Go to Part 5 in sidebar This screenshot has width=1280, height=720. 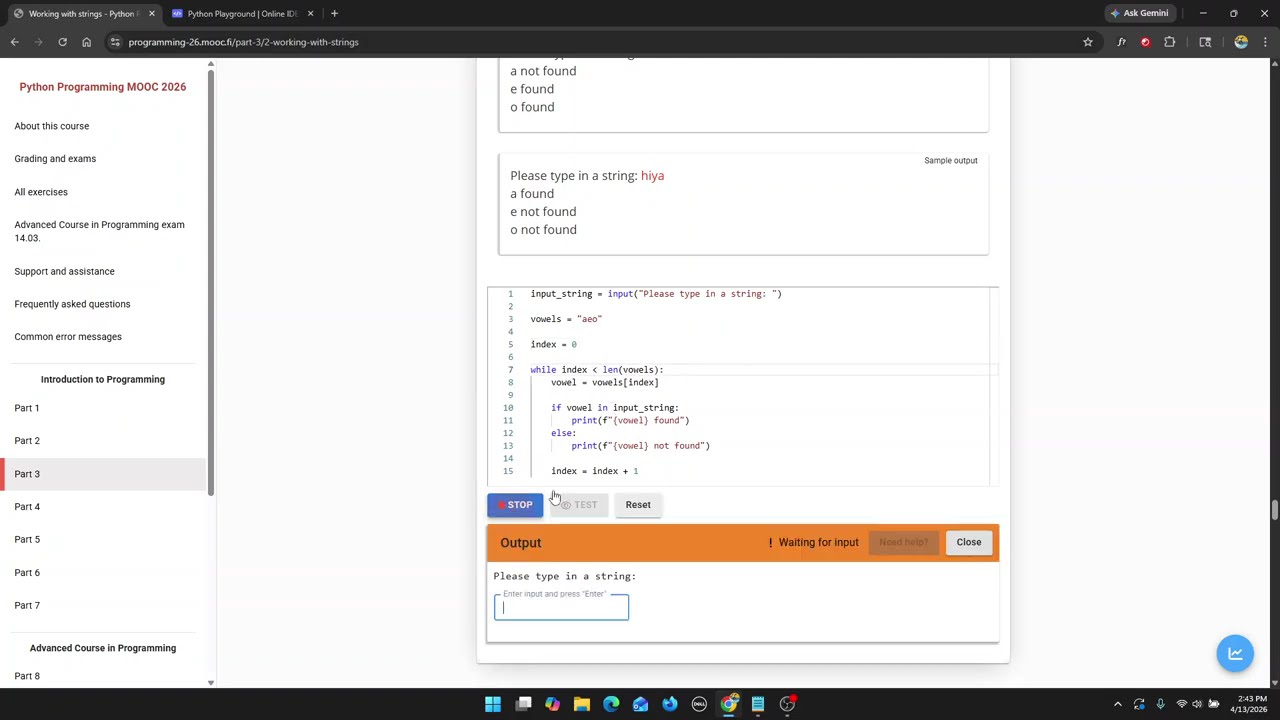pos(27,540)
